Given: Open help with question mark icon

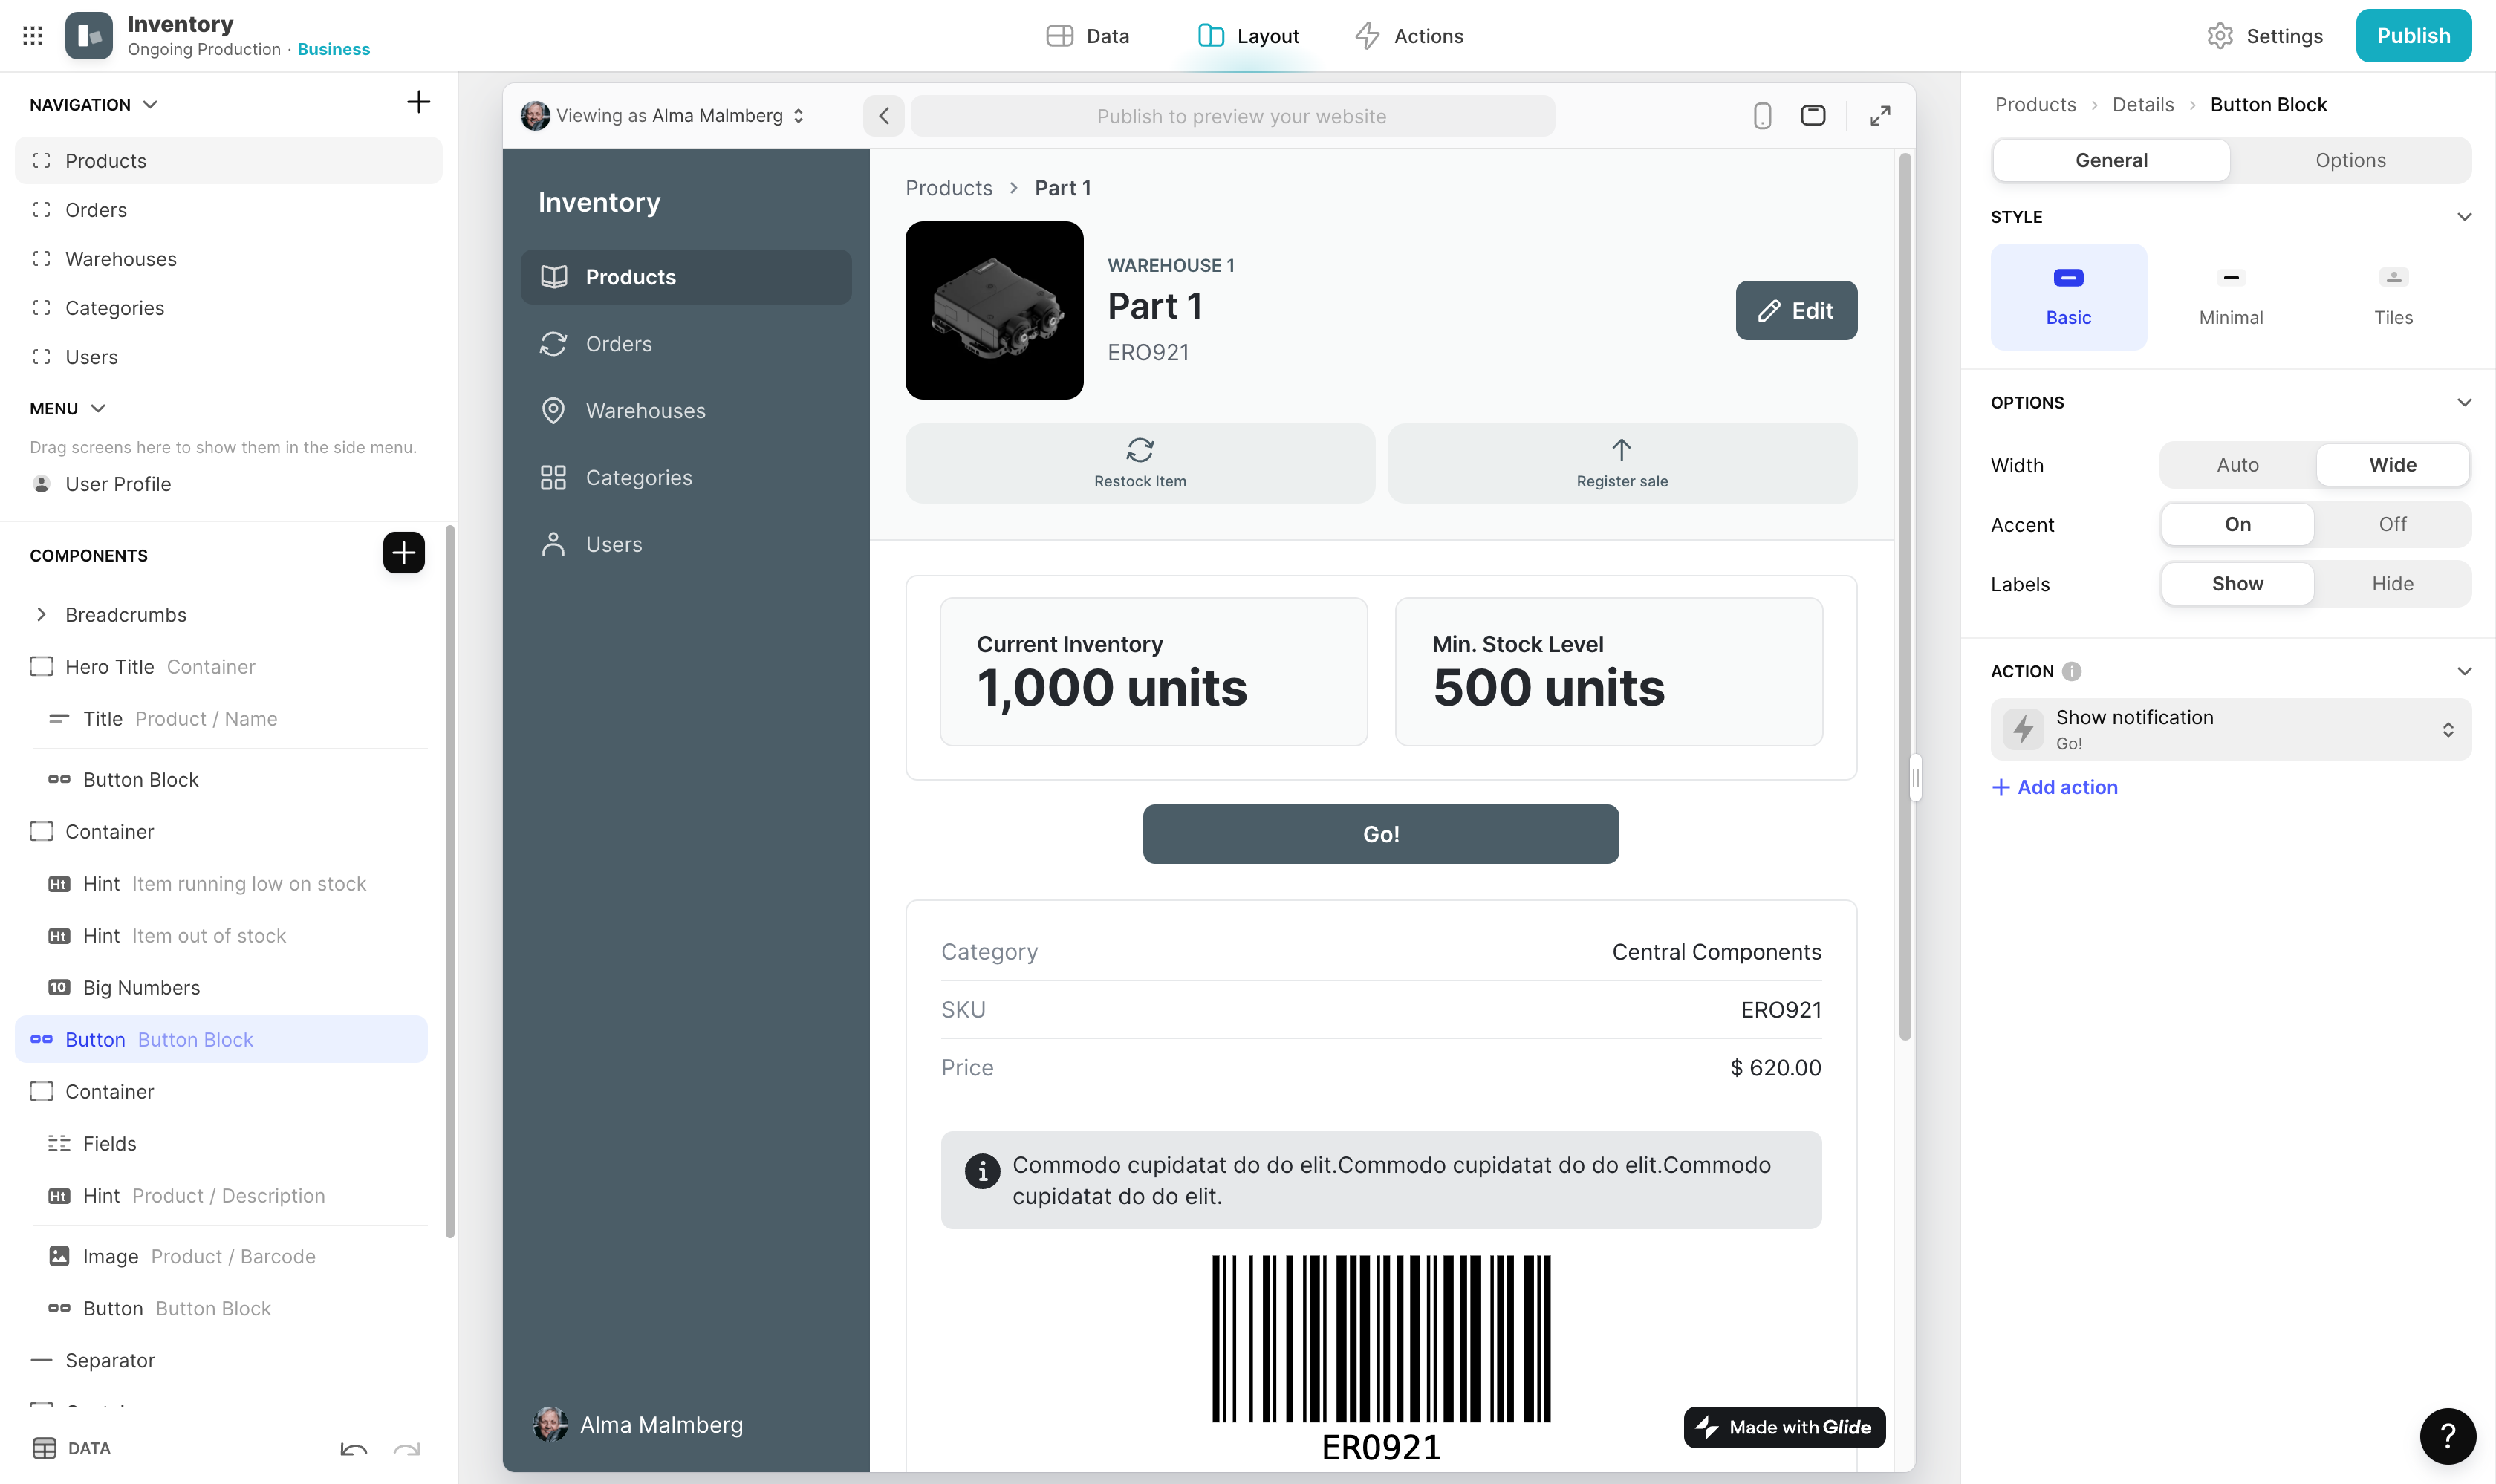Looking at the screenshot, I should (x=2447, y=1436).
